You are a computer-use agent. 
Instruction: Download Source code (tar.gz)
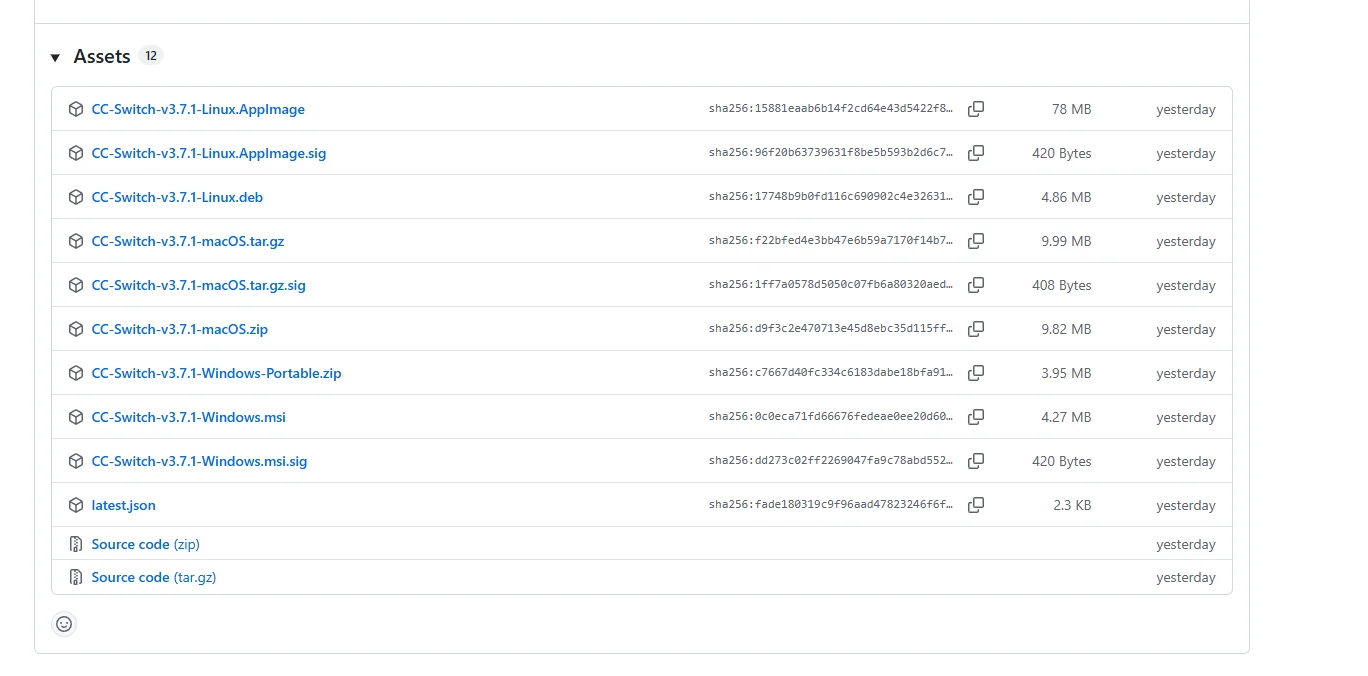pyautogui.click(x=153, y=577)
